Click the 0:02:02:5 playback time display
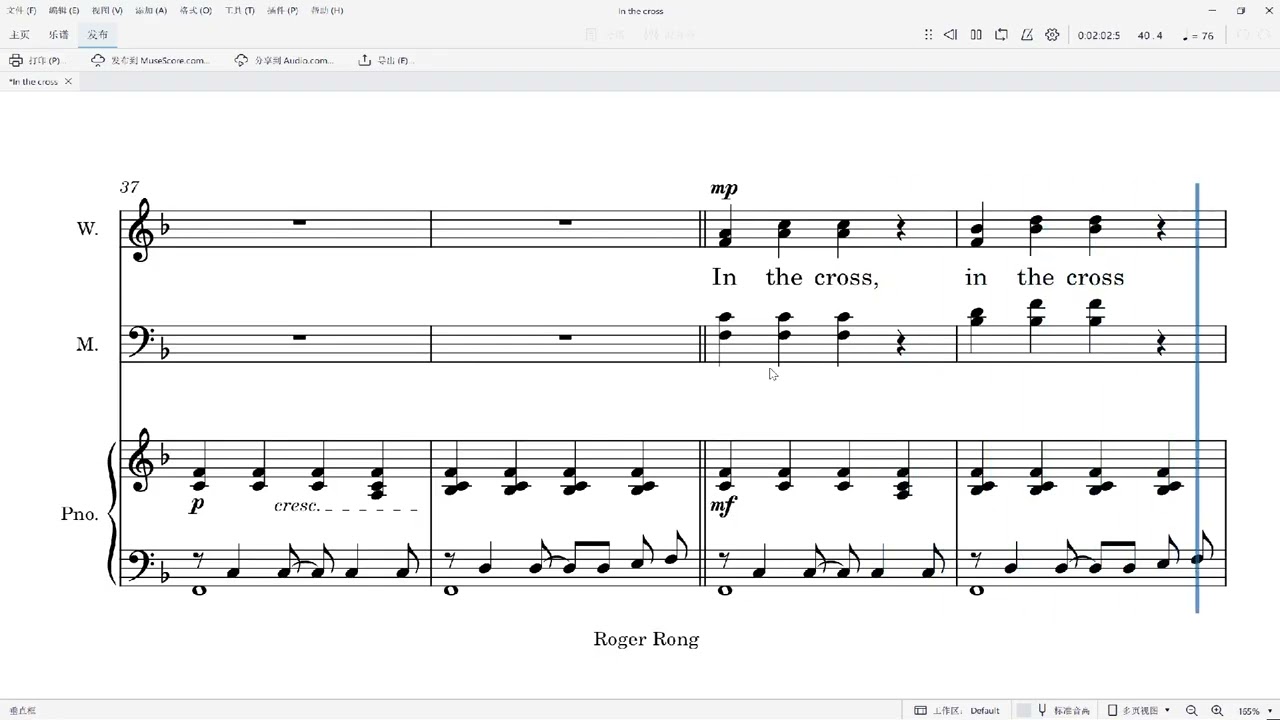1280x720 pixels. click(1099, 36)
